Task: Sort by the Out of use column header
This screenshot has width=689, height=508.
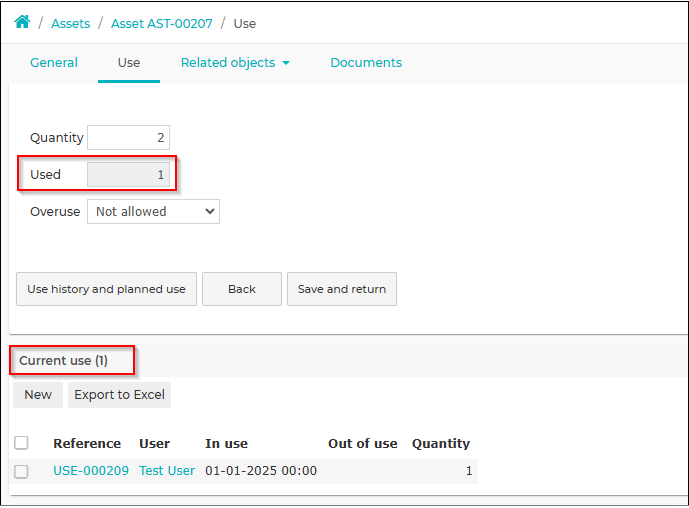Action: point(363,444)
